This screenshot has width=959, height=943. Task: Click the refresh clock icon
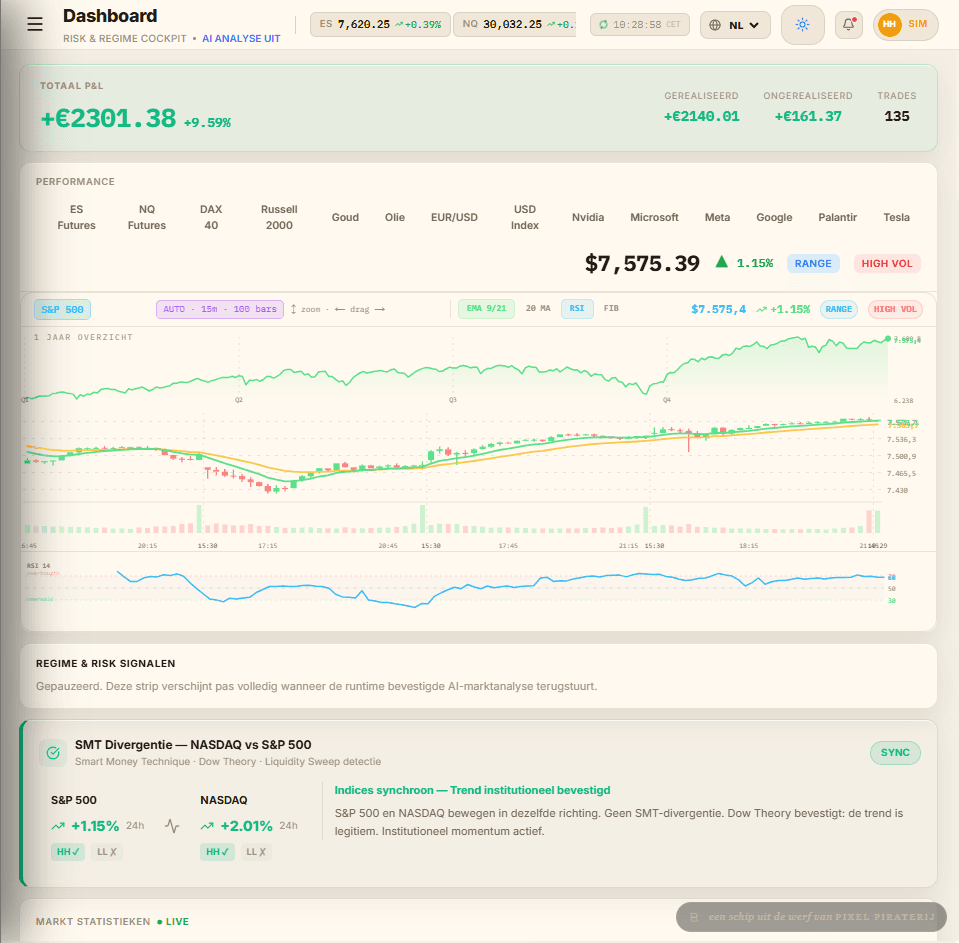(603, 24)
